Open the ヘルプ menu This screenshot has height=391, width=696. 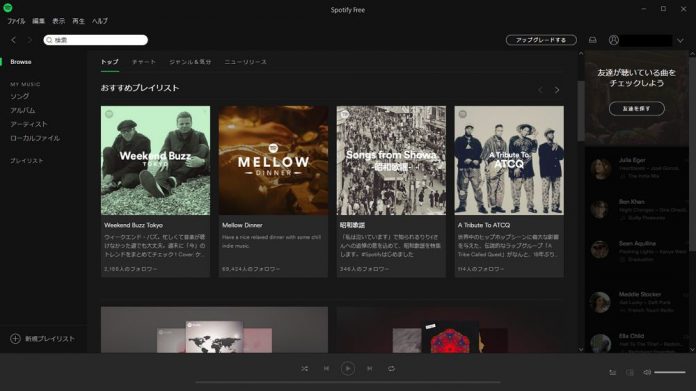(x=100, y=21)
